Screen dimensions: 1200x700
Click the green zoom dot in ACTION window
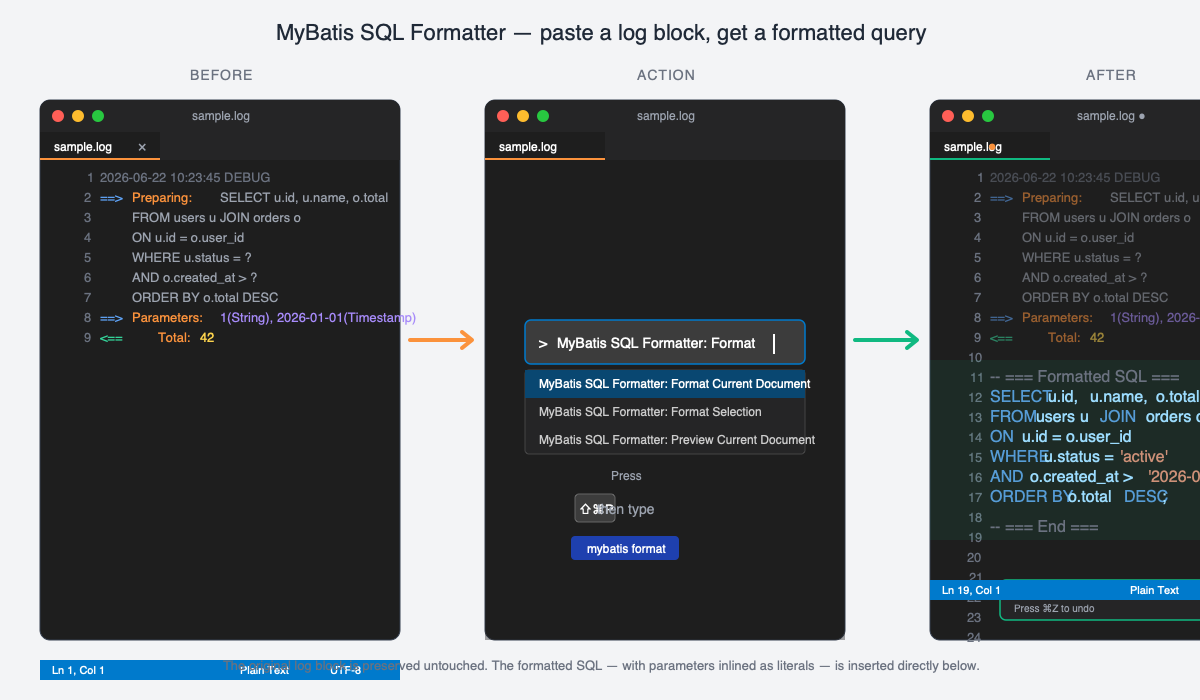pos(543,116)
